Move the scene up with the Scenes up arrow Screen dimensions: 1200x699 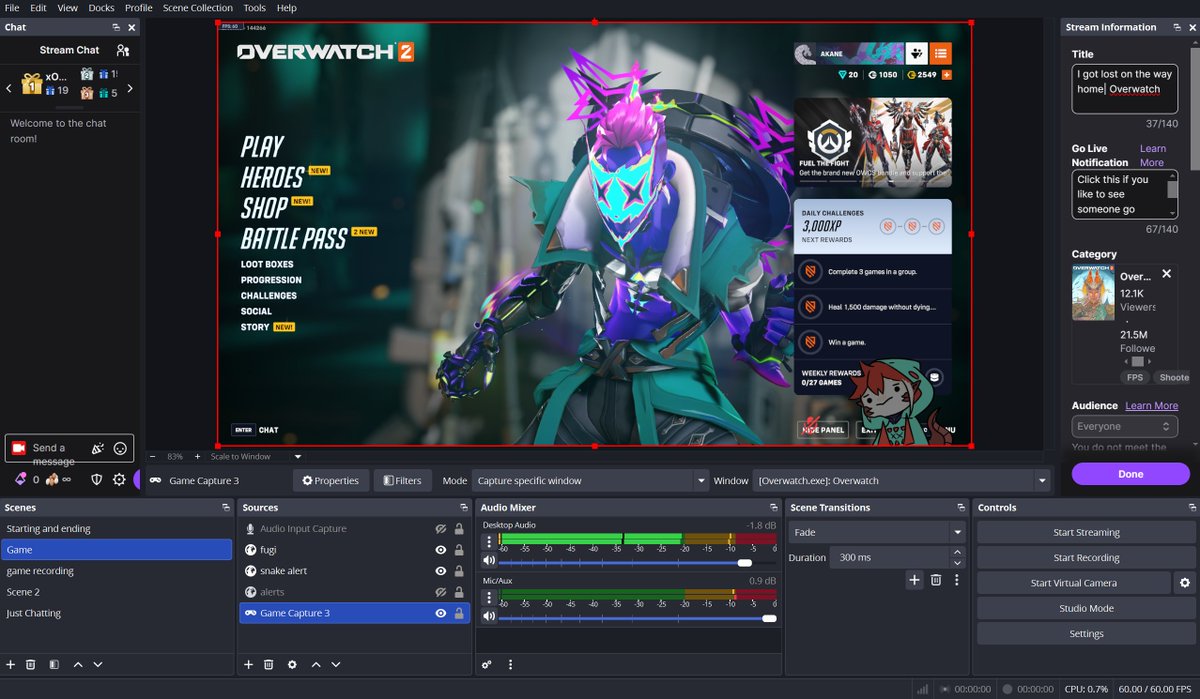point(78,664)
